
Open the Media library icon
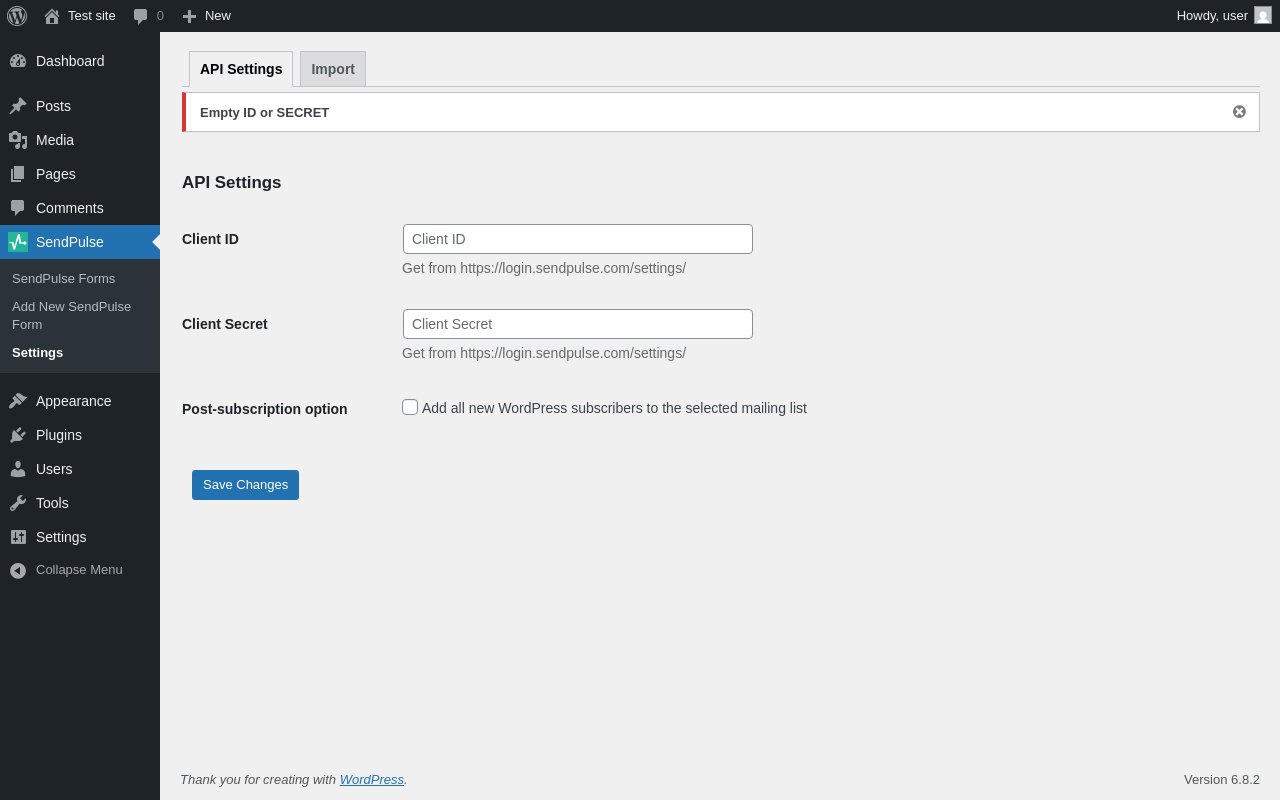18,140
